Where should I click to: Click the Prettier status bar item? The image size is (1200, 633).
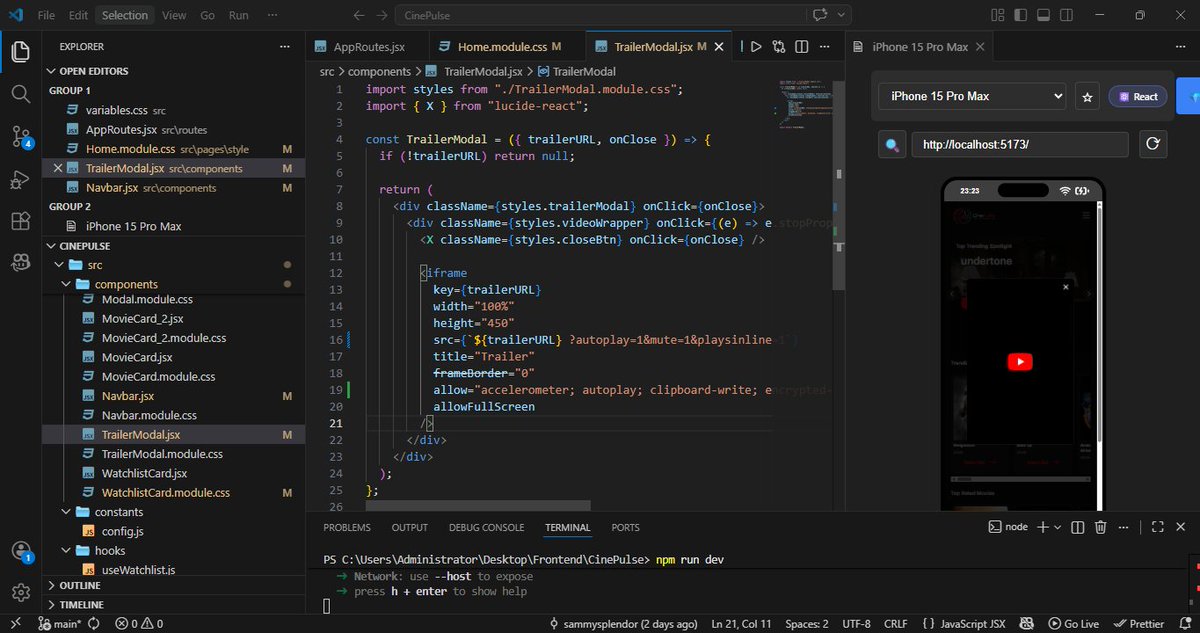click(x=1141, y=623)
